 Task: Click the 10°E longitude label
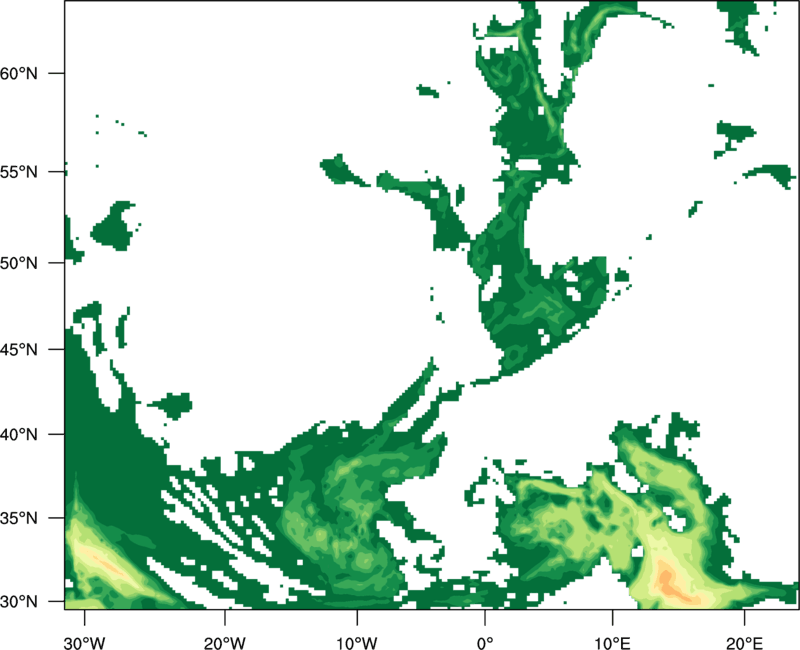613,643
